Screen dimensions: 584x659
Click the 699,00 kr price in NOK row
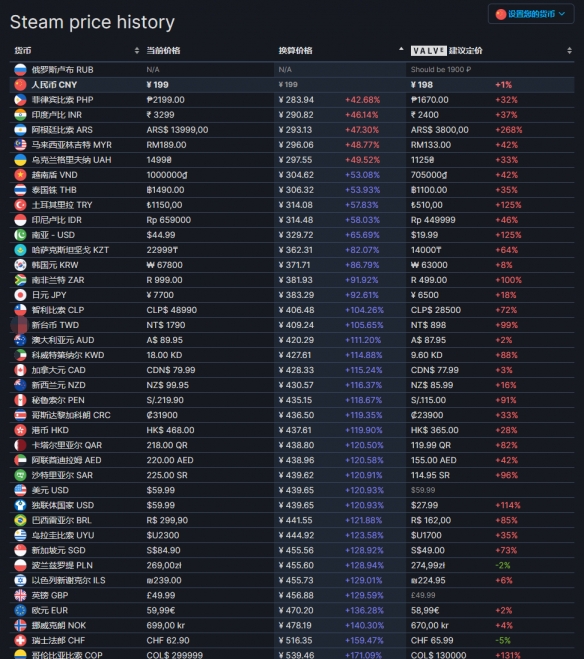click(166, 626)
